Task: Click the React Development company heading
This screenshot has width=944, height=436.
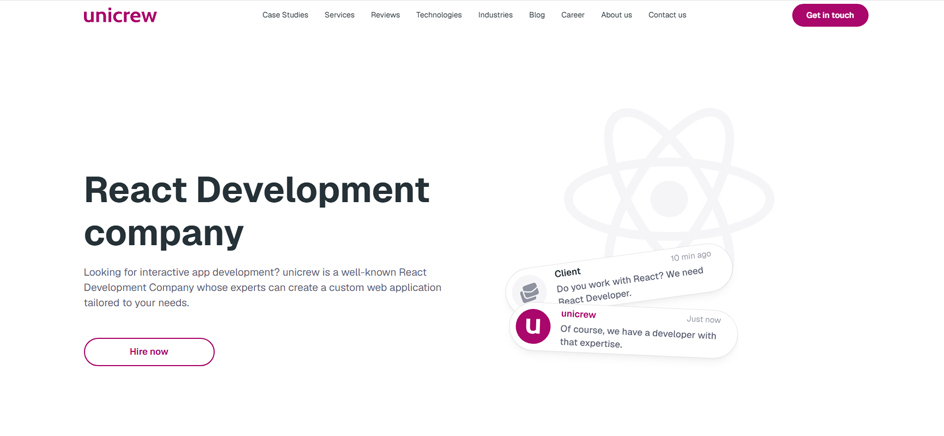Action: pos(256,211)
